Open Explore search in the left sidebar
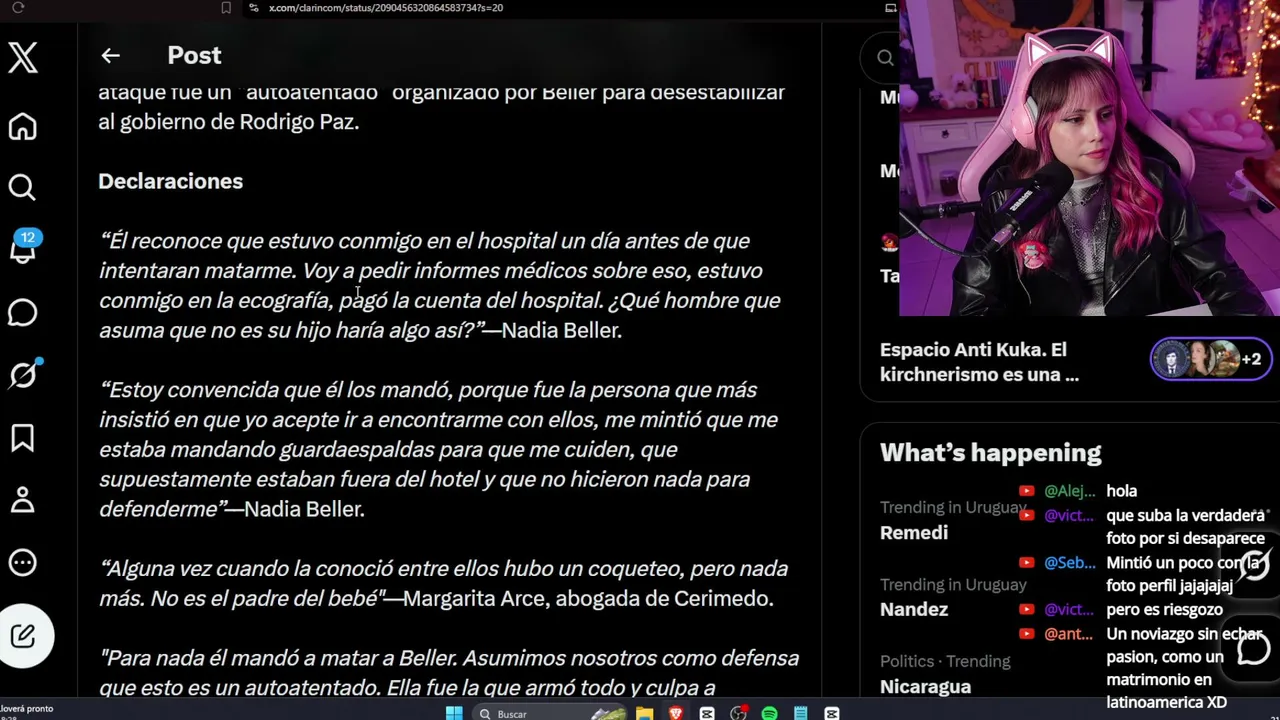The image size is (1280, 720). [22, 187]
